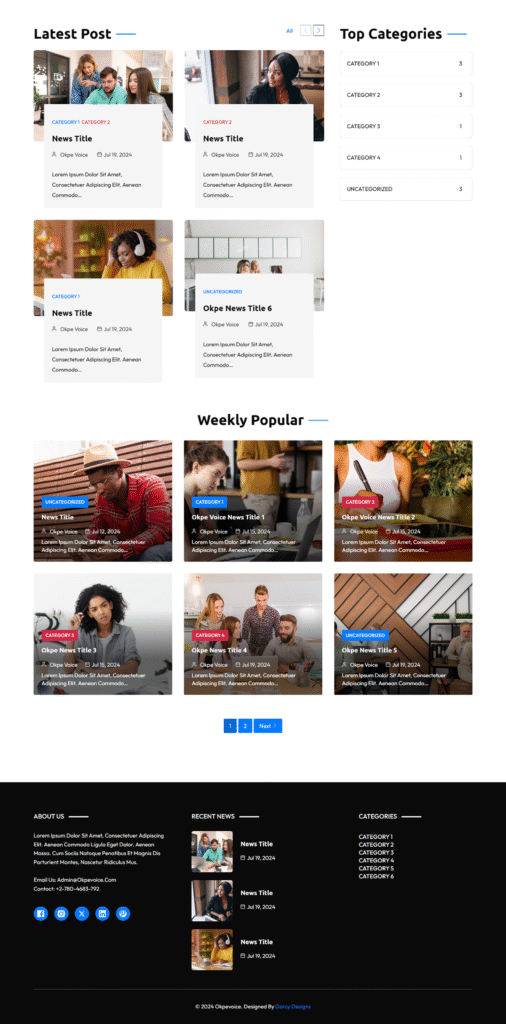Open the LinkedIn icon in footer
The width and height of the screenshot is (506, 1024).
click(103, 914)
